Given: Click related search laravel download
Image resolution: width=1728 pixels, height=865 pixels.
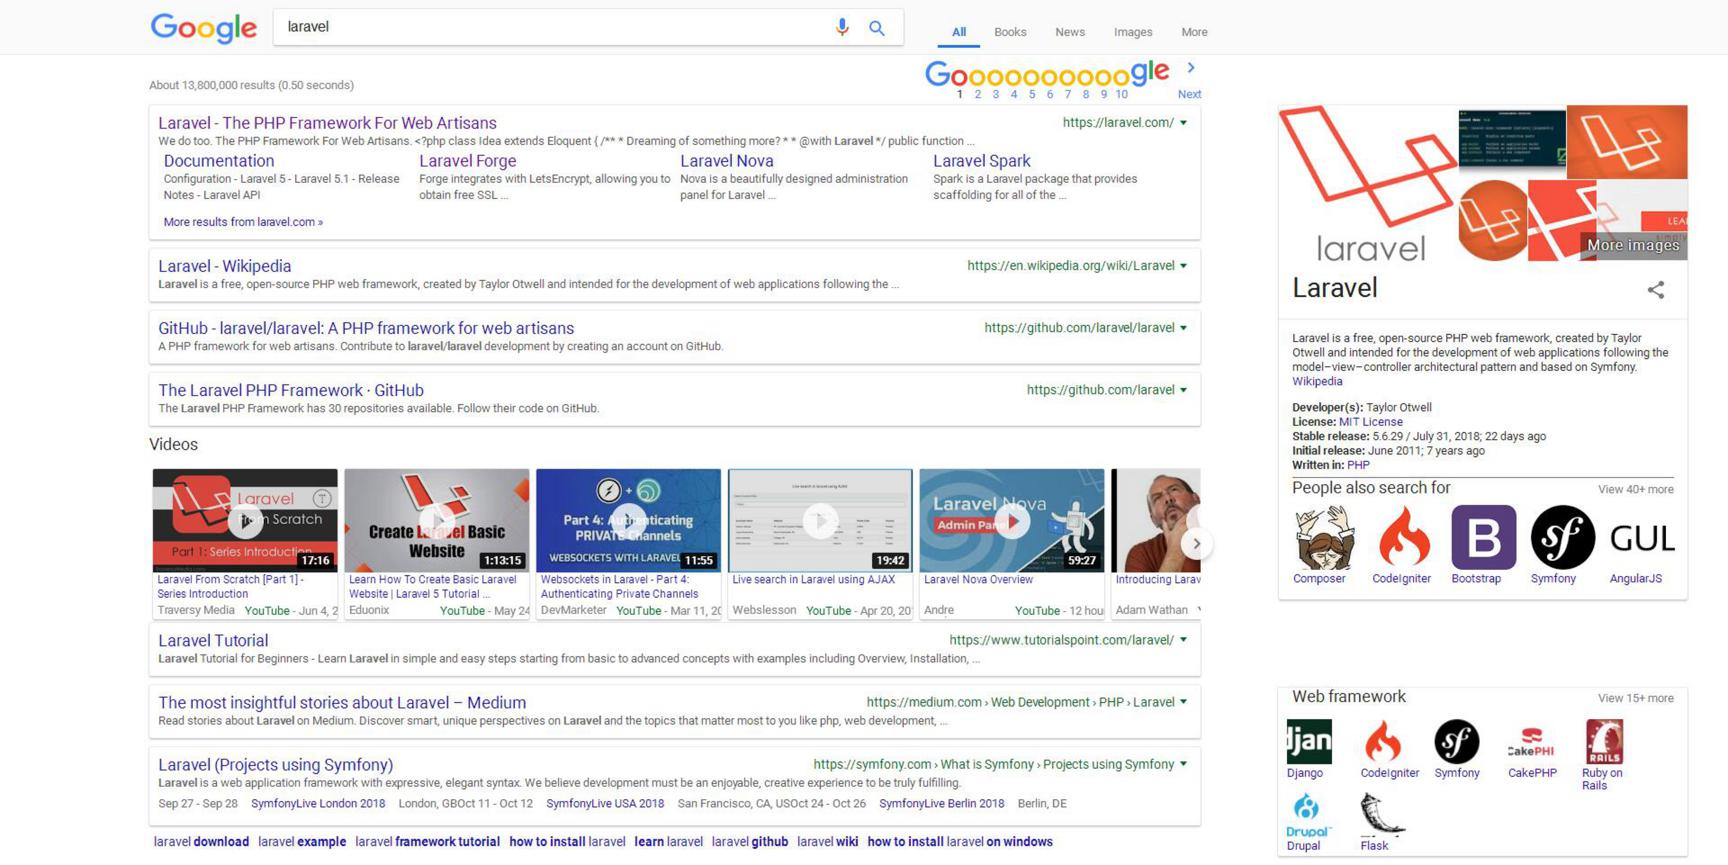Looking at the screenshot, I should click(x=201, y=842).
